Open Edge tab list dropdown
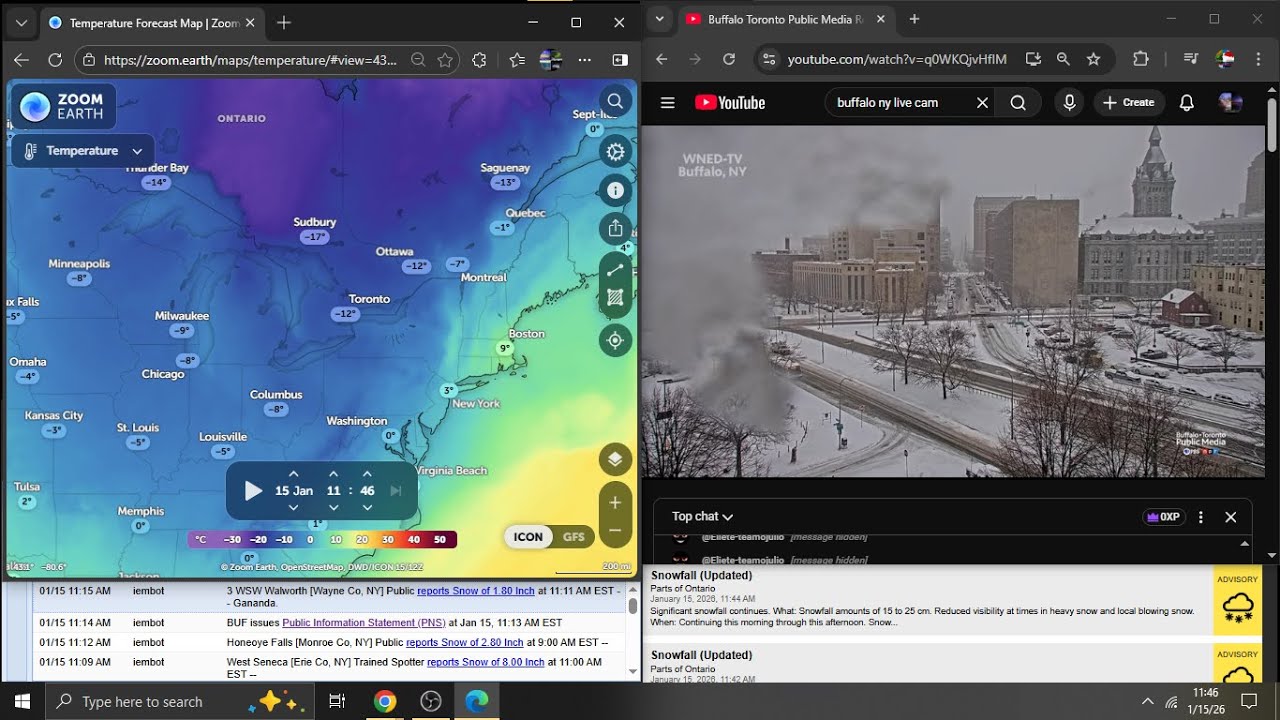 point(21,23)
